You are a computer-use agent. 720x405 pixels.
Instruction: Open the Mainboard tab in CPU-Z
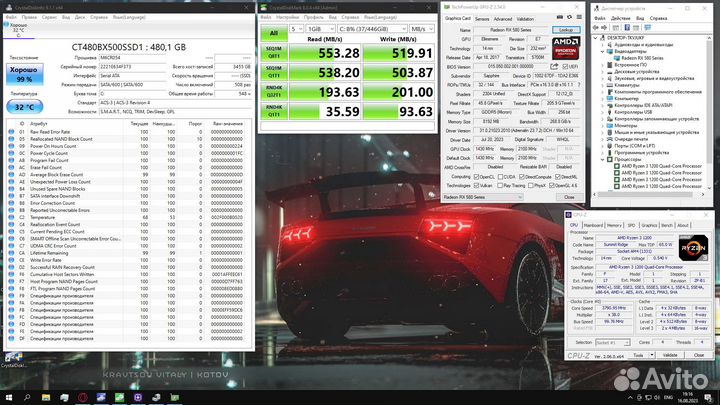pyautogui.click(x=593, y=225)
